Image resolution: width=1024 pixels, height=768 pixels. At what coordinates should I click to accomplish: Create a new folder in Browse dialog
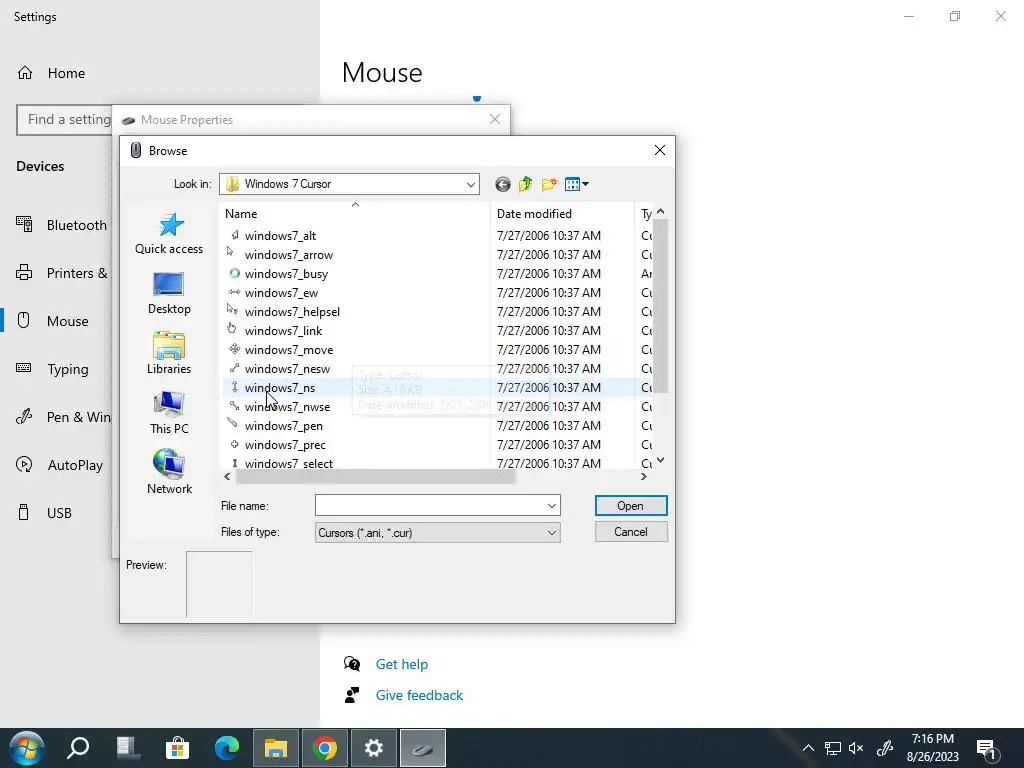[549, 184]
